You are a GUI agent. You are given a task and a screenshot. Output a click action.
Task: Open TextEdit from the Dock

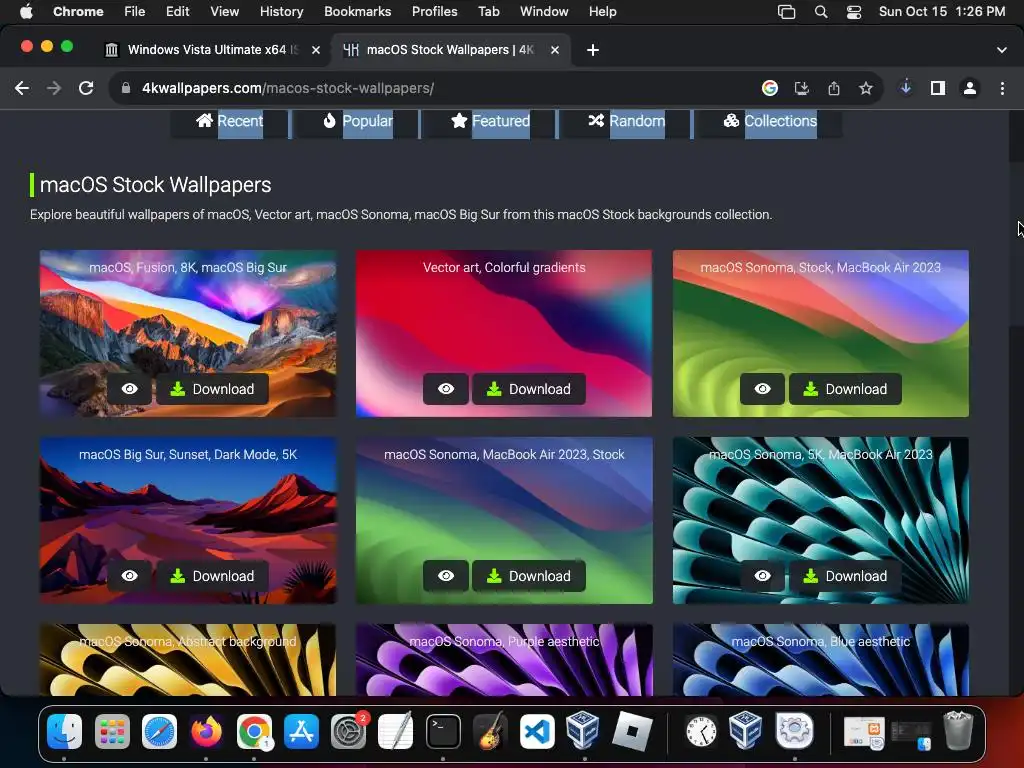(396, 731)
